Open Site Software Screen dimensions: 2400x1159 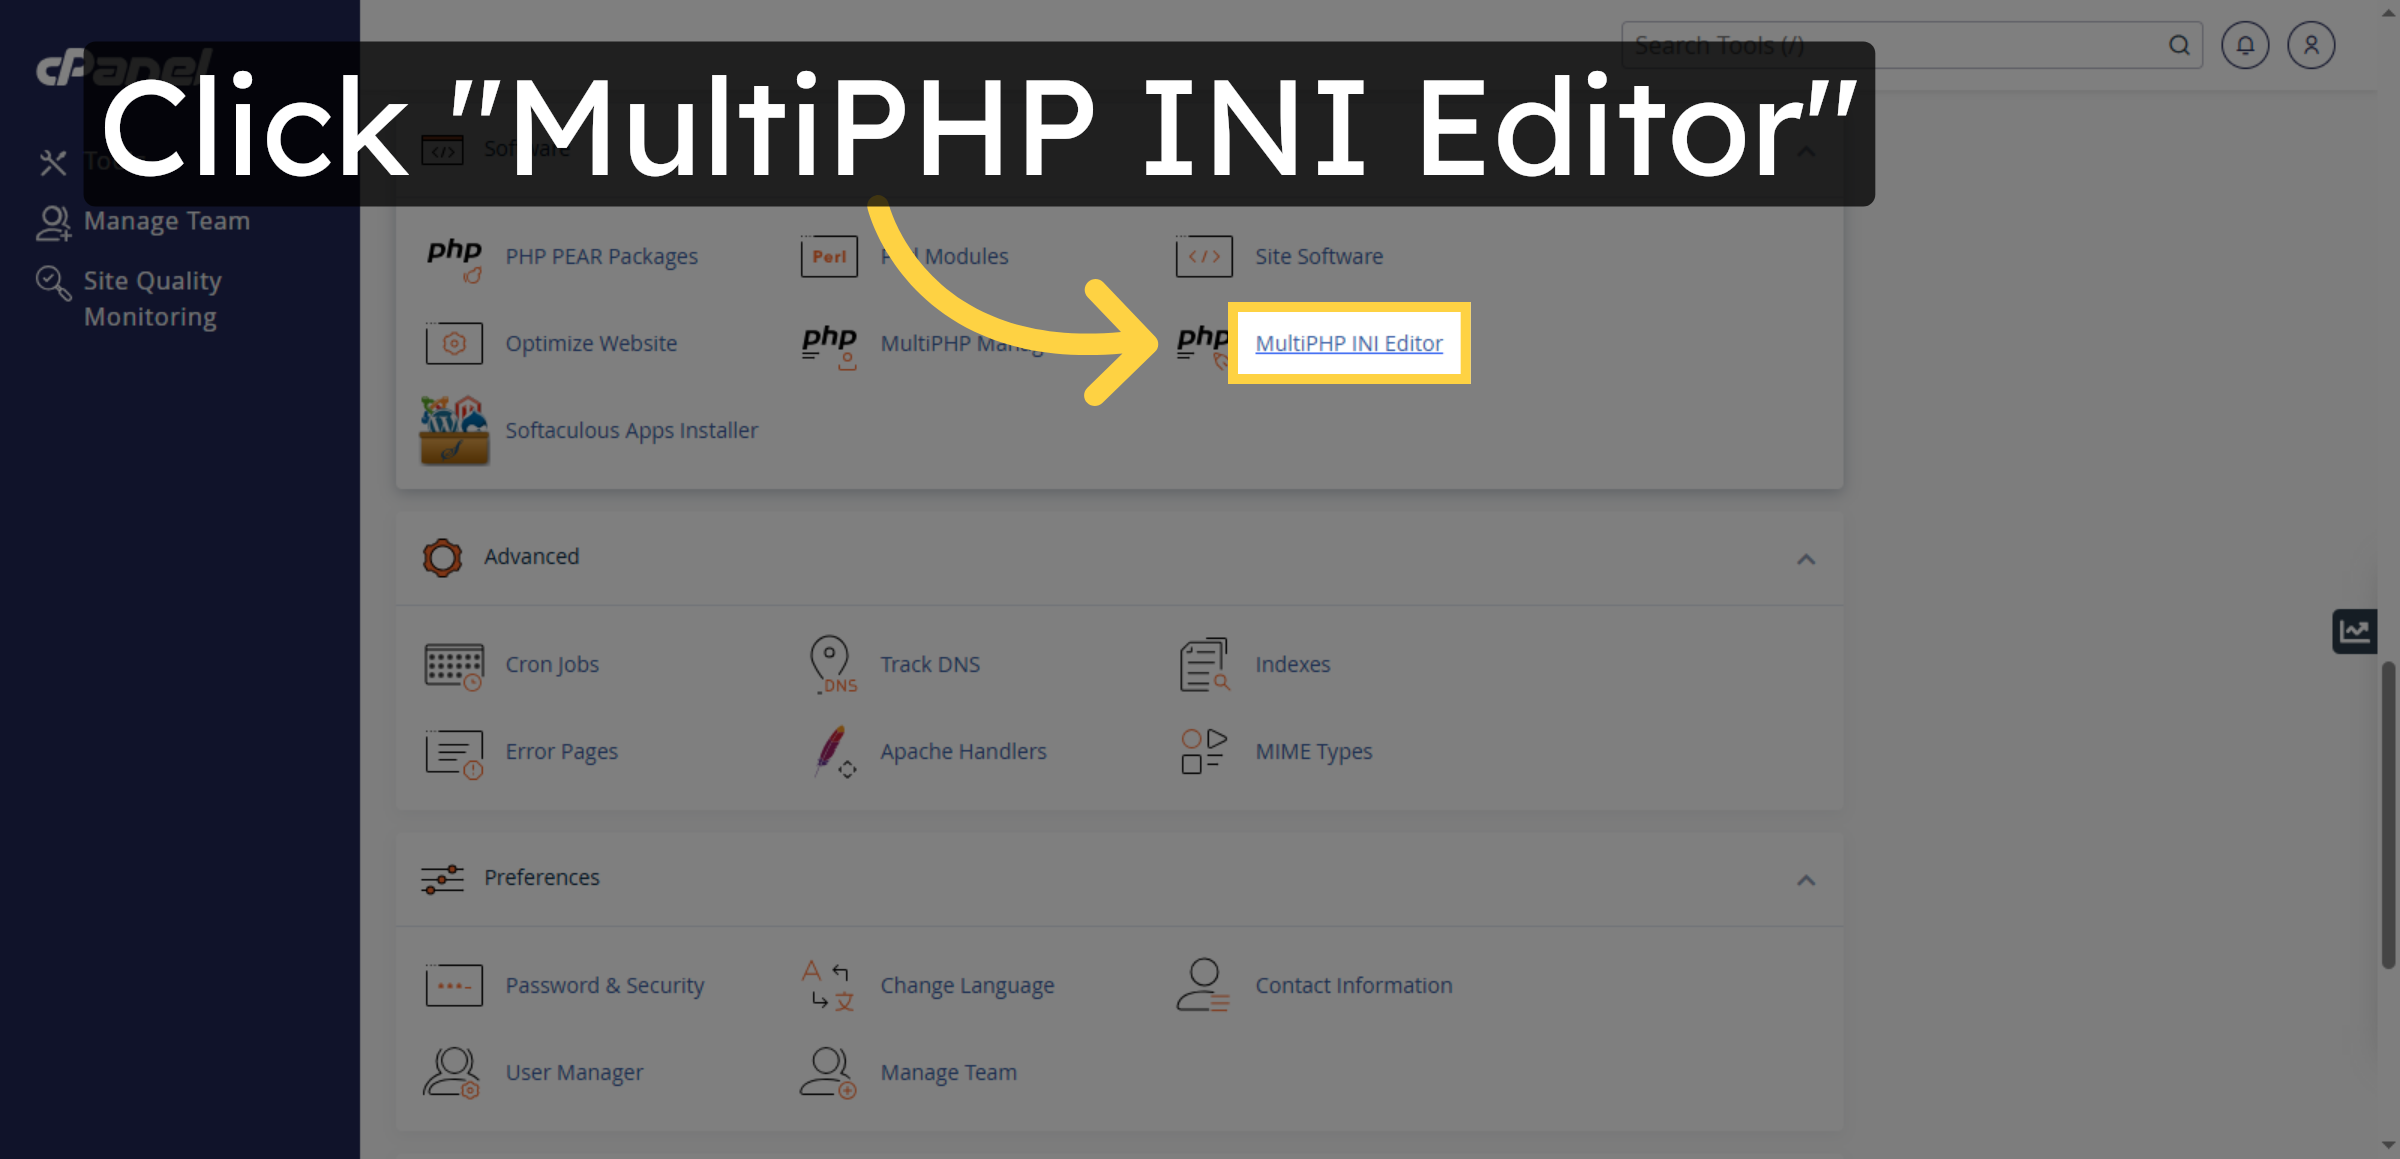[x=1319, y=256]
